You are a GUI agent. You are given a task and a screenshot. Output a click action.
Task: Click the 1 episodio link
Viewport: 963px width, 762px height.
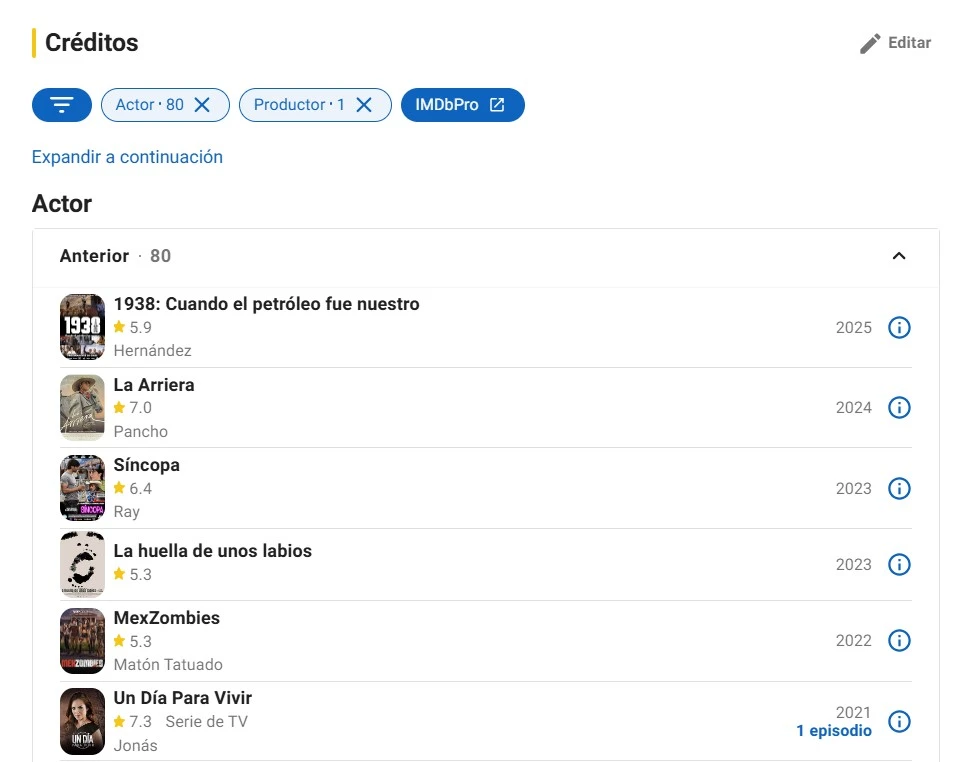(834, 731)
